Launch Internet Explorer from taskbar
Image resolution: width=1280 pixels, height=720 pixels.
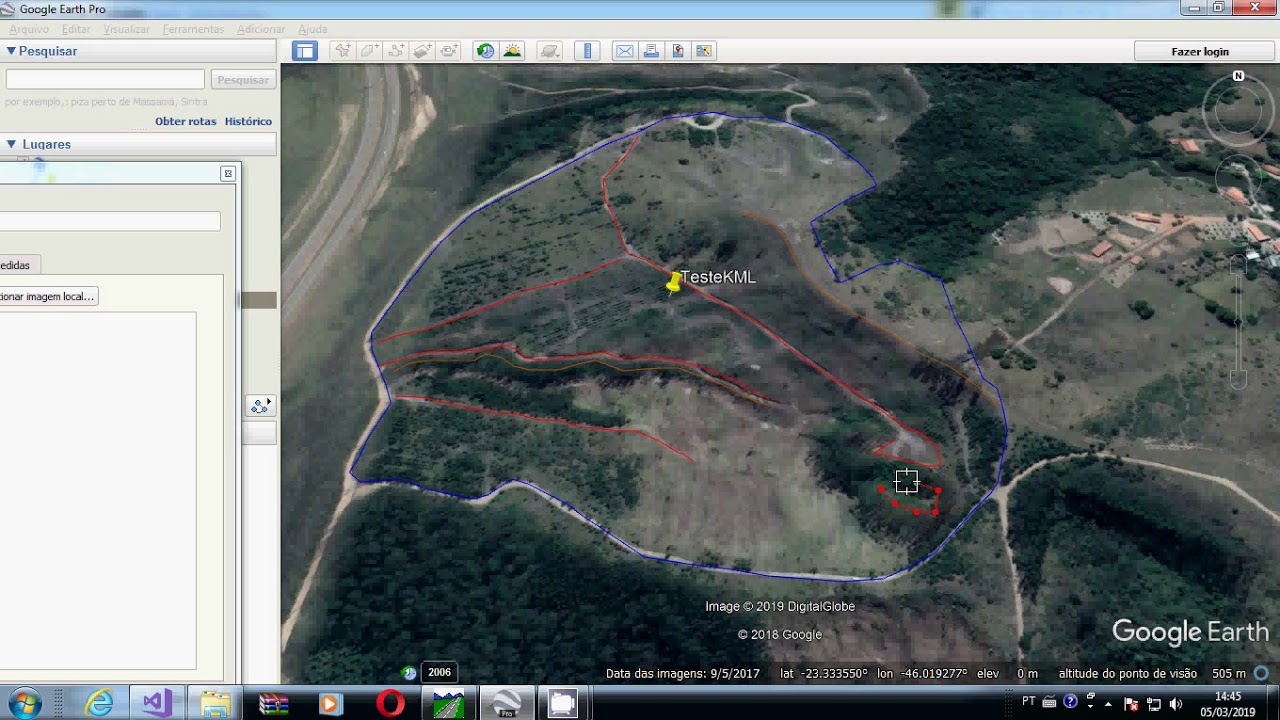[99, 704]
